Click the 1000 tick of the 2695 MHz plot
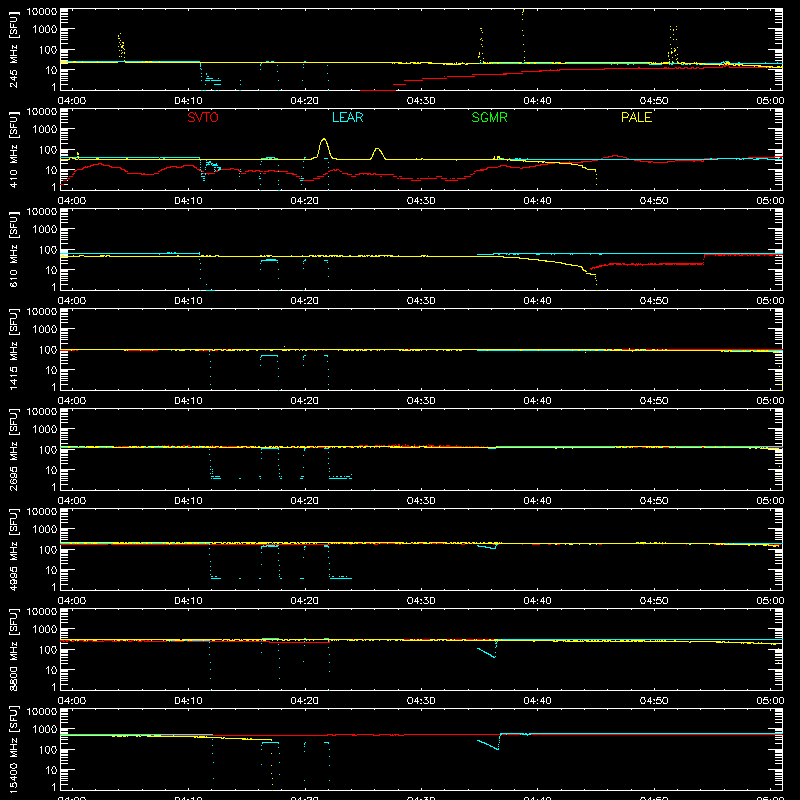 (45, 430)
